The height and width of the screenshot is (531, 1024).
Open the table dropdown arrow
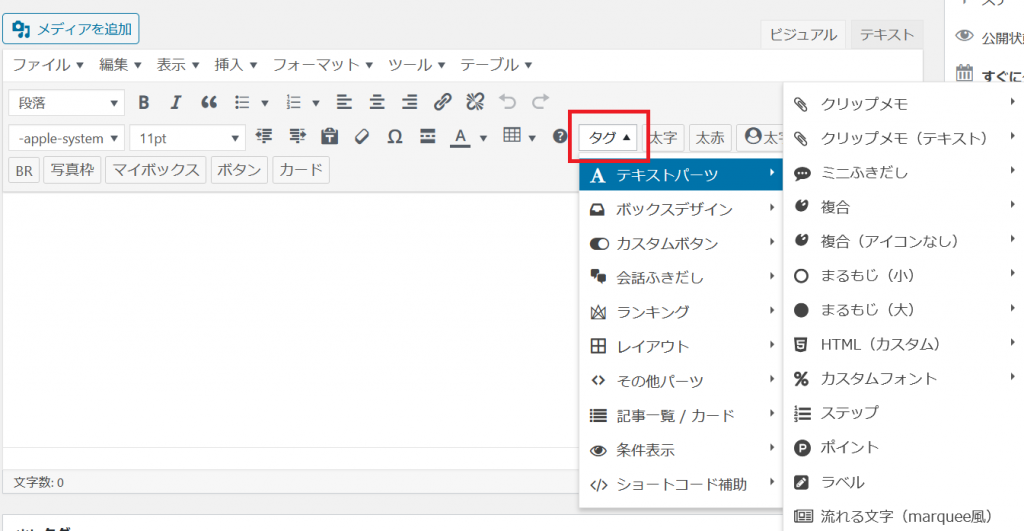pyautogui.click(x=532, y=138)
